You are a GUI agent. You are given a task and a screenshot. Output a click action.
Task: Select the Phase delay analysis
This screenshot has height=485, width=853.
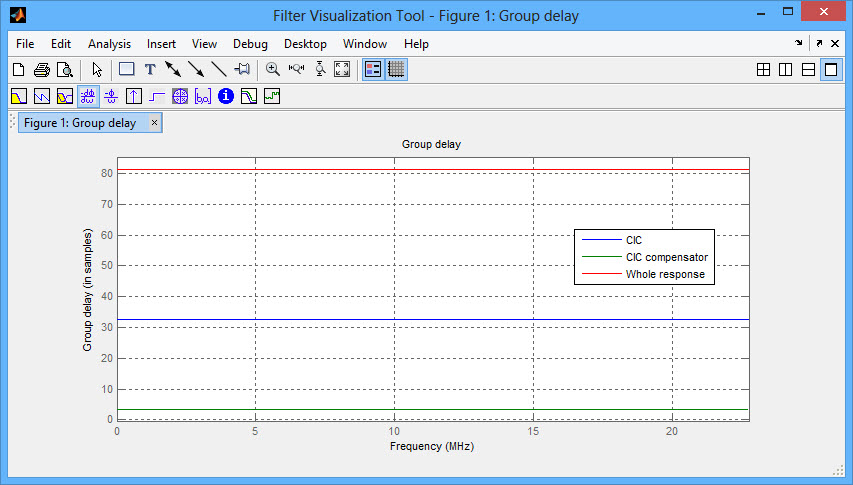[110, 97]
